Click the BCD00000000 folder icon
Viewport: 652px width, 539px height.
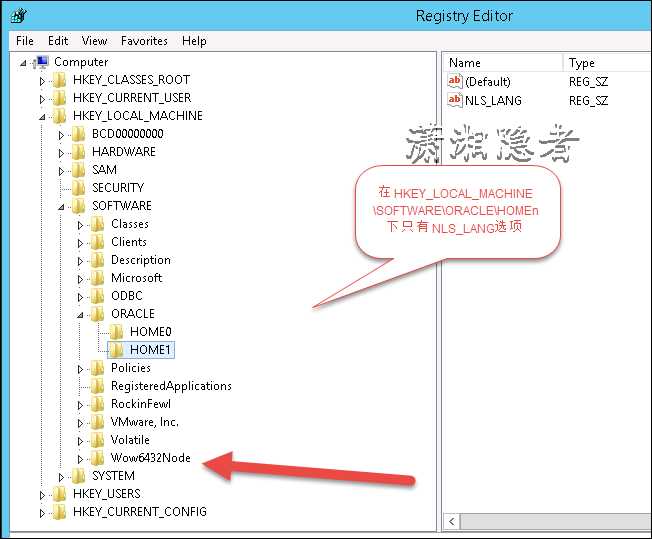point(79,134)
